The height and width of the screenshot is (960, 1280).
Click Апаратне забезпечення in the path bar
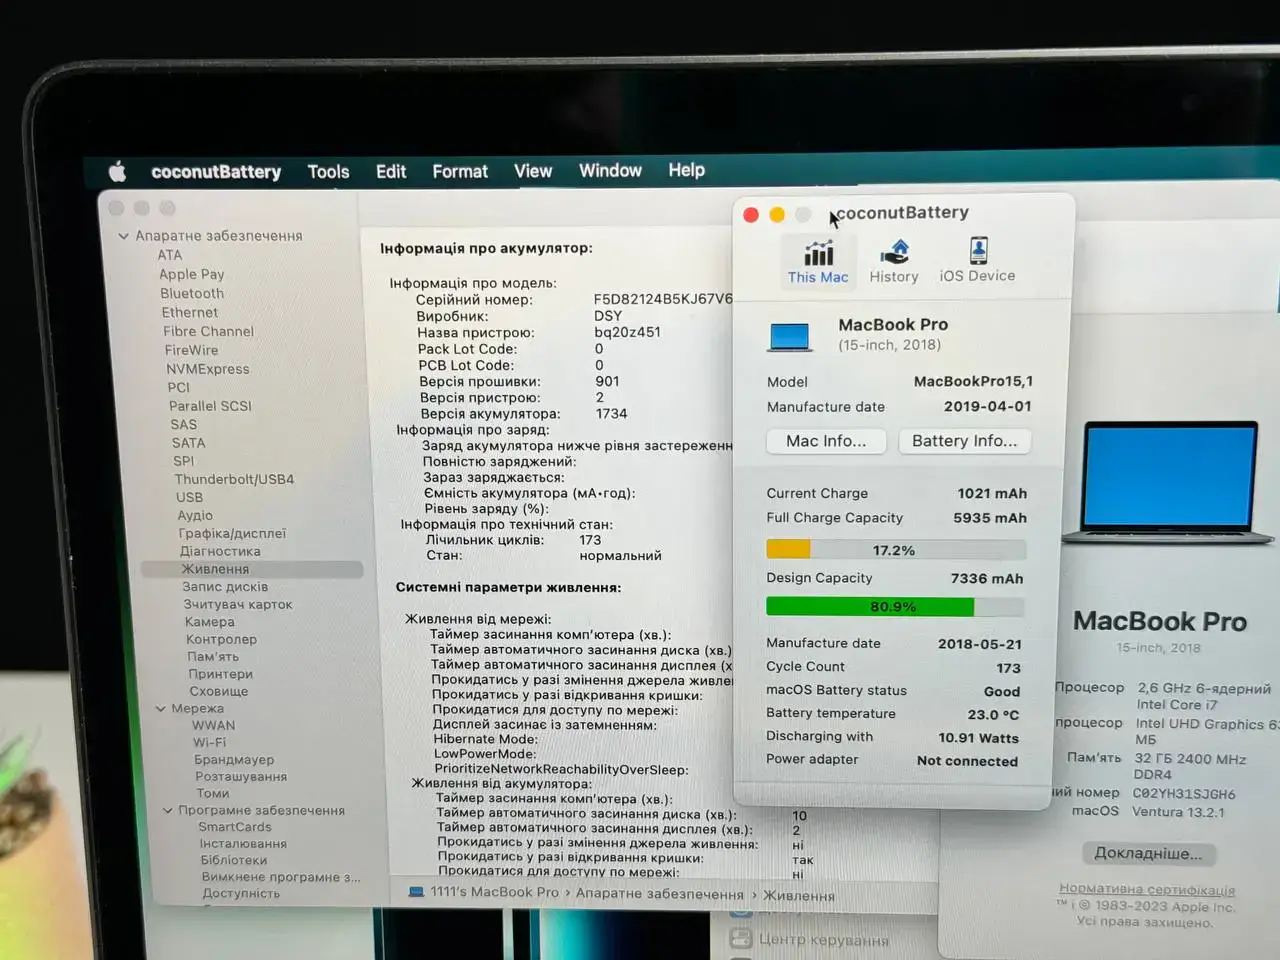pyautogui.click(x=660, y=894)
